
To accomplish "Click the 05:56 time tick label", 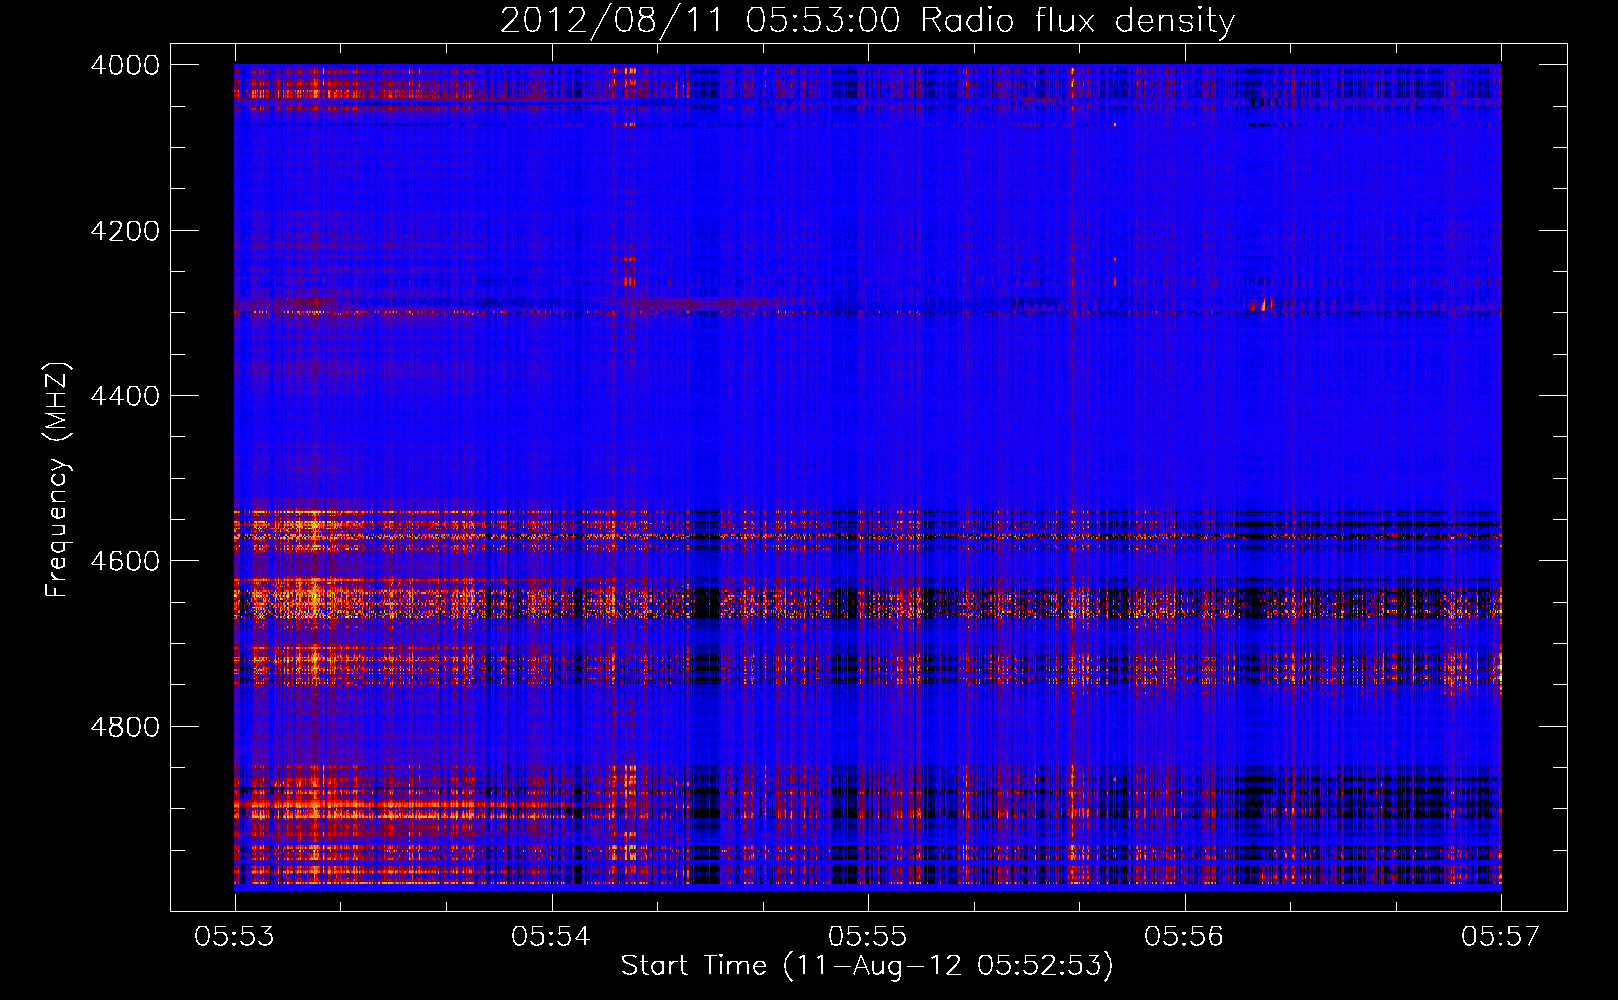I will pyautogui.click(x=1184, y=936).
